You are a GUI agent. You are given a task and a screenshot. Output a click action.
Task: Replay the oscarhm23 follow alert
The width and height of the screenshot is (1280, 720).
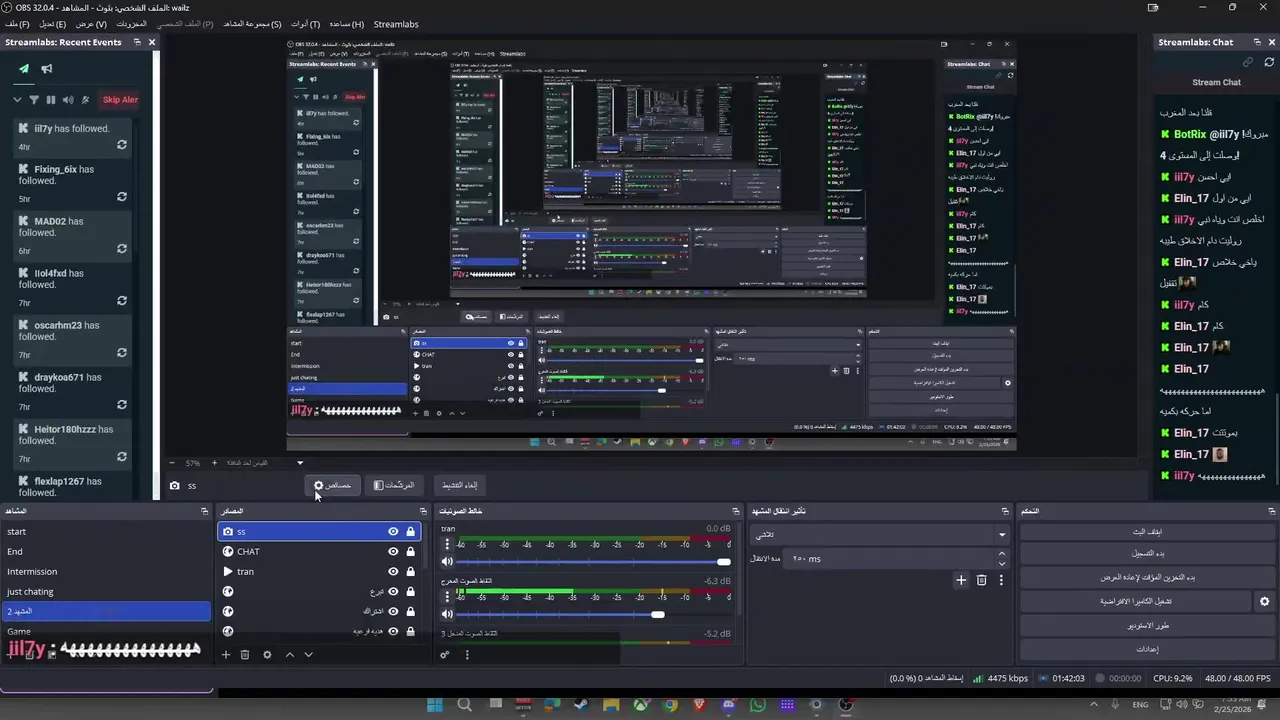pos(122,353)
